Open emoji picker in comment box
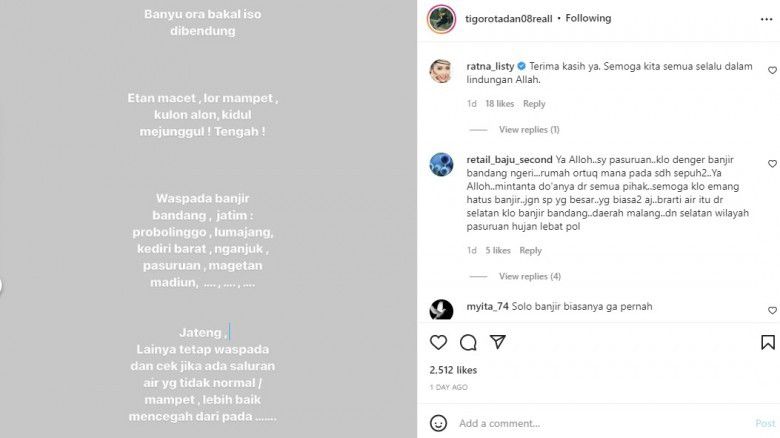 (x=438, y=423)
